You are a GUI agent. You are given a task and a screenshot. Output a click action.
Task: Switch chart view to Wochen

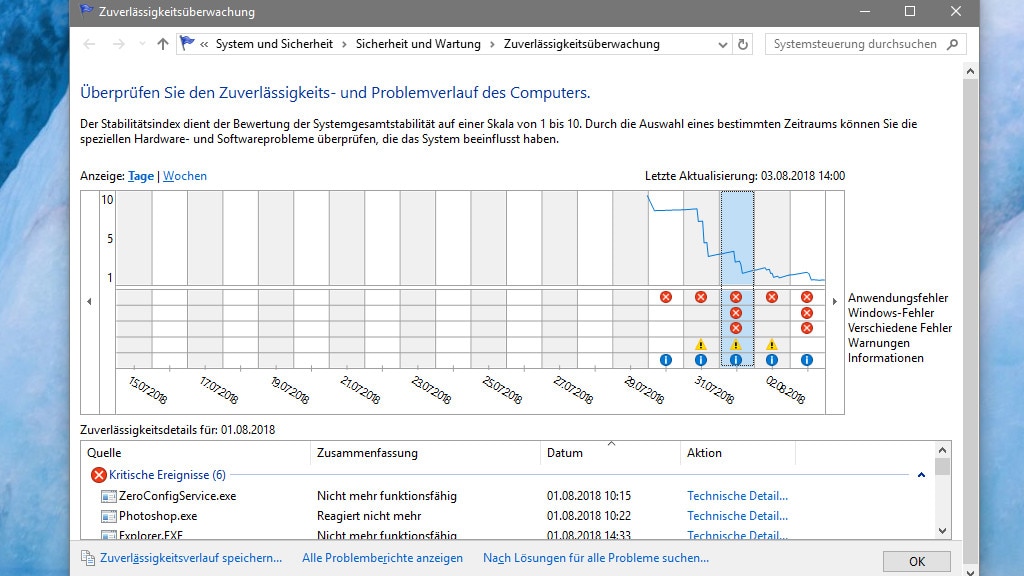click(185, 176)
